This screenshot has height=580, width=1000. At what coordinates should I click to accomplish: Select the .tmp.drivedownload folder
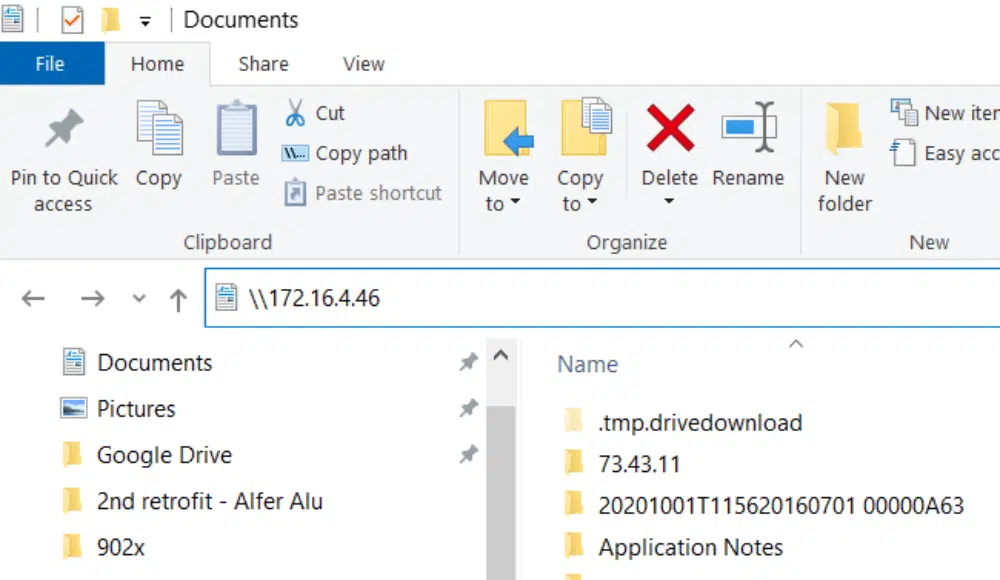[700, 422]
